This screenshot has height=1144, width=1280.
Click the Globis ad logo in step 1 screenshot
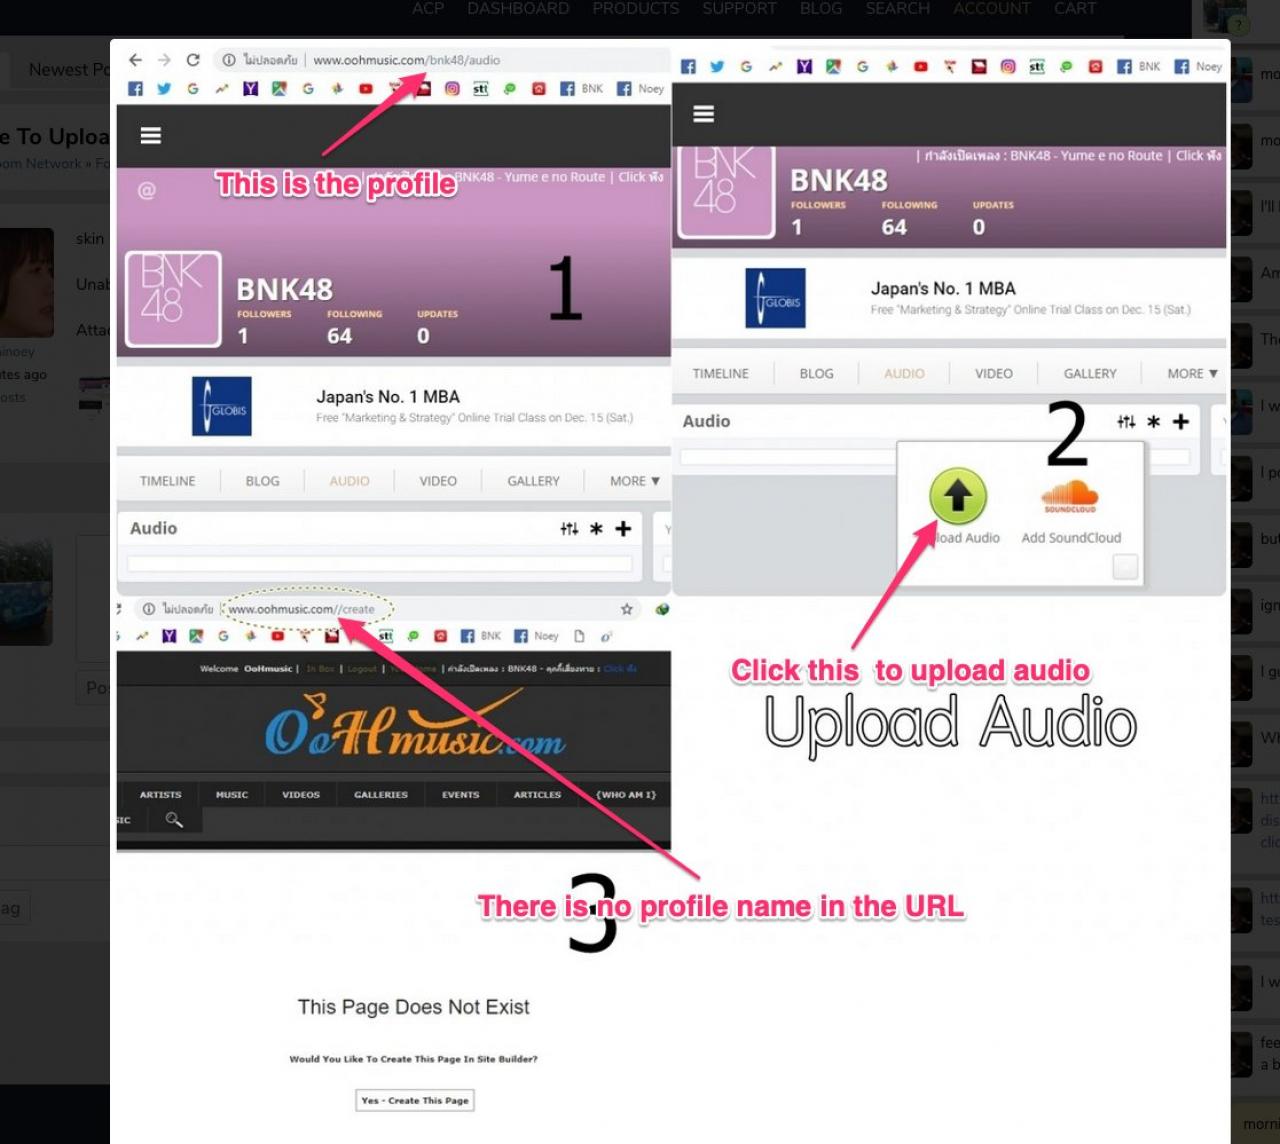(x=222, y=406)
